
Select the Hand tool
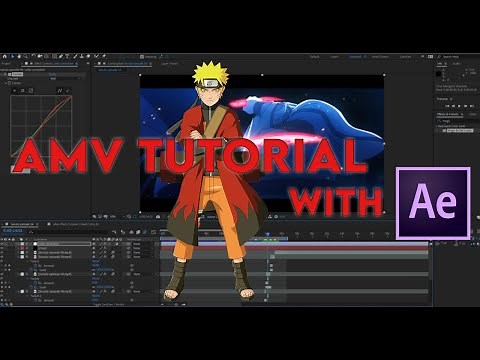click(19, 56)
